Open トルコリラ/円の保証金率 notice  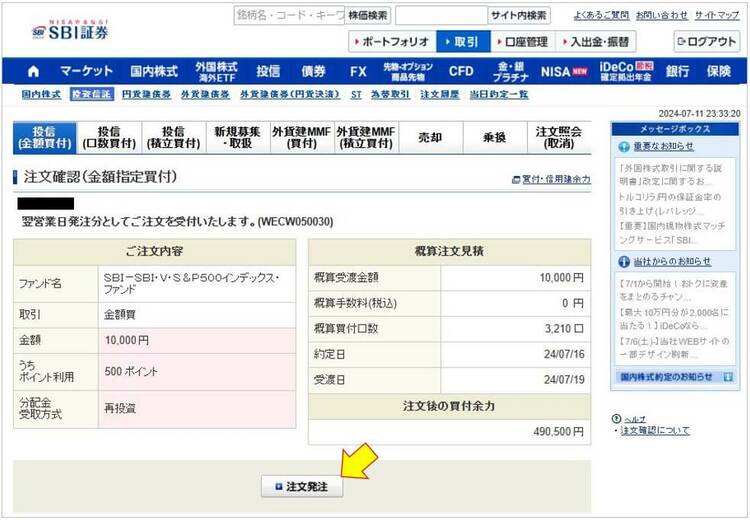tap(670, 204)
